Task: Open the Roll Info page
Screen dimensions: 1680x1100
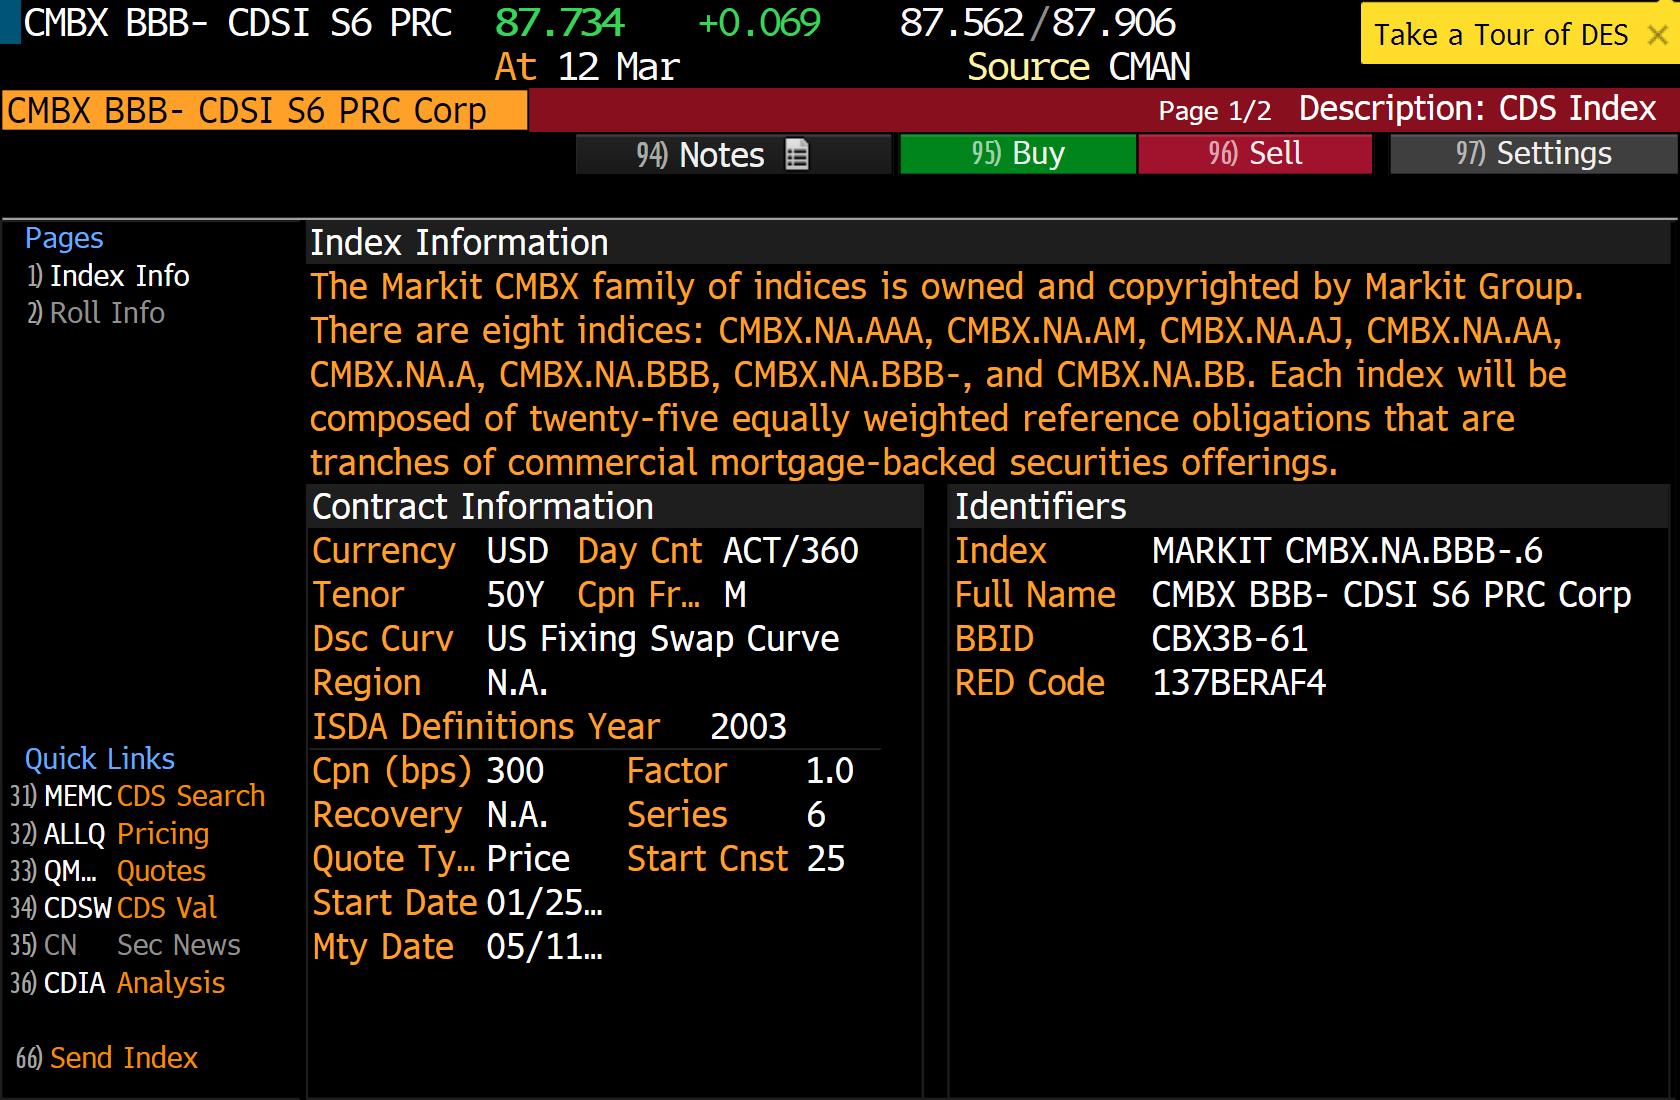Action: [107, 313]
